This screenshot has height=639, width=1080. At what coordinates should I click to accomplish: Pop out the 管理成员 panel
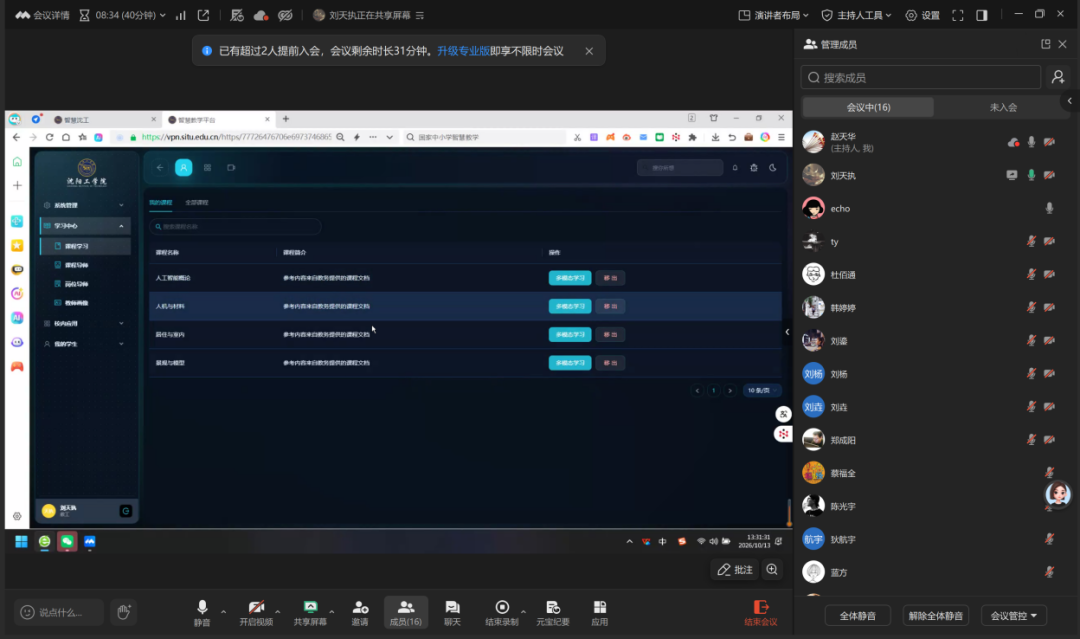(x=1046, y=44)
